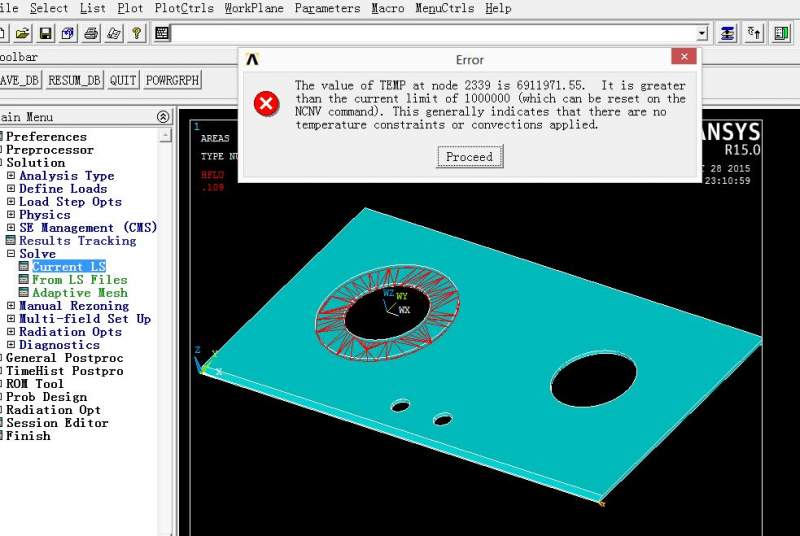
Task: Expand the Load Step Opts node
Action: (x=11, y=201)
